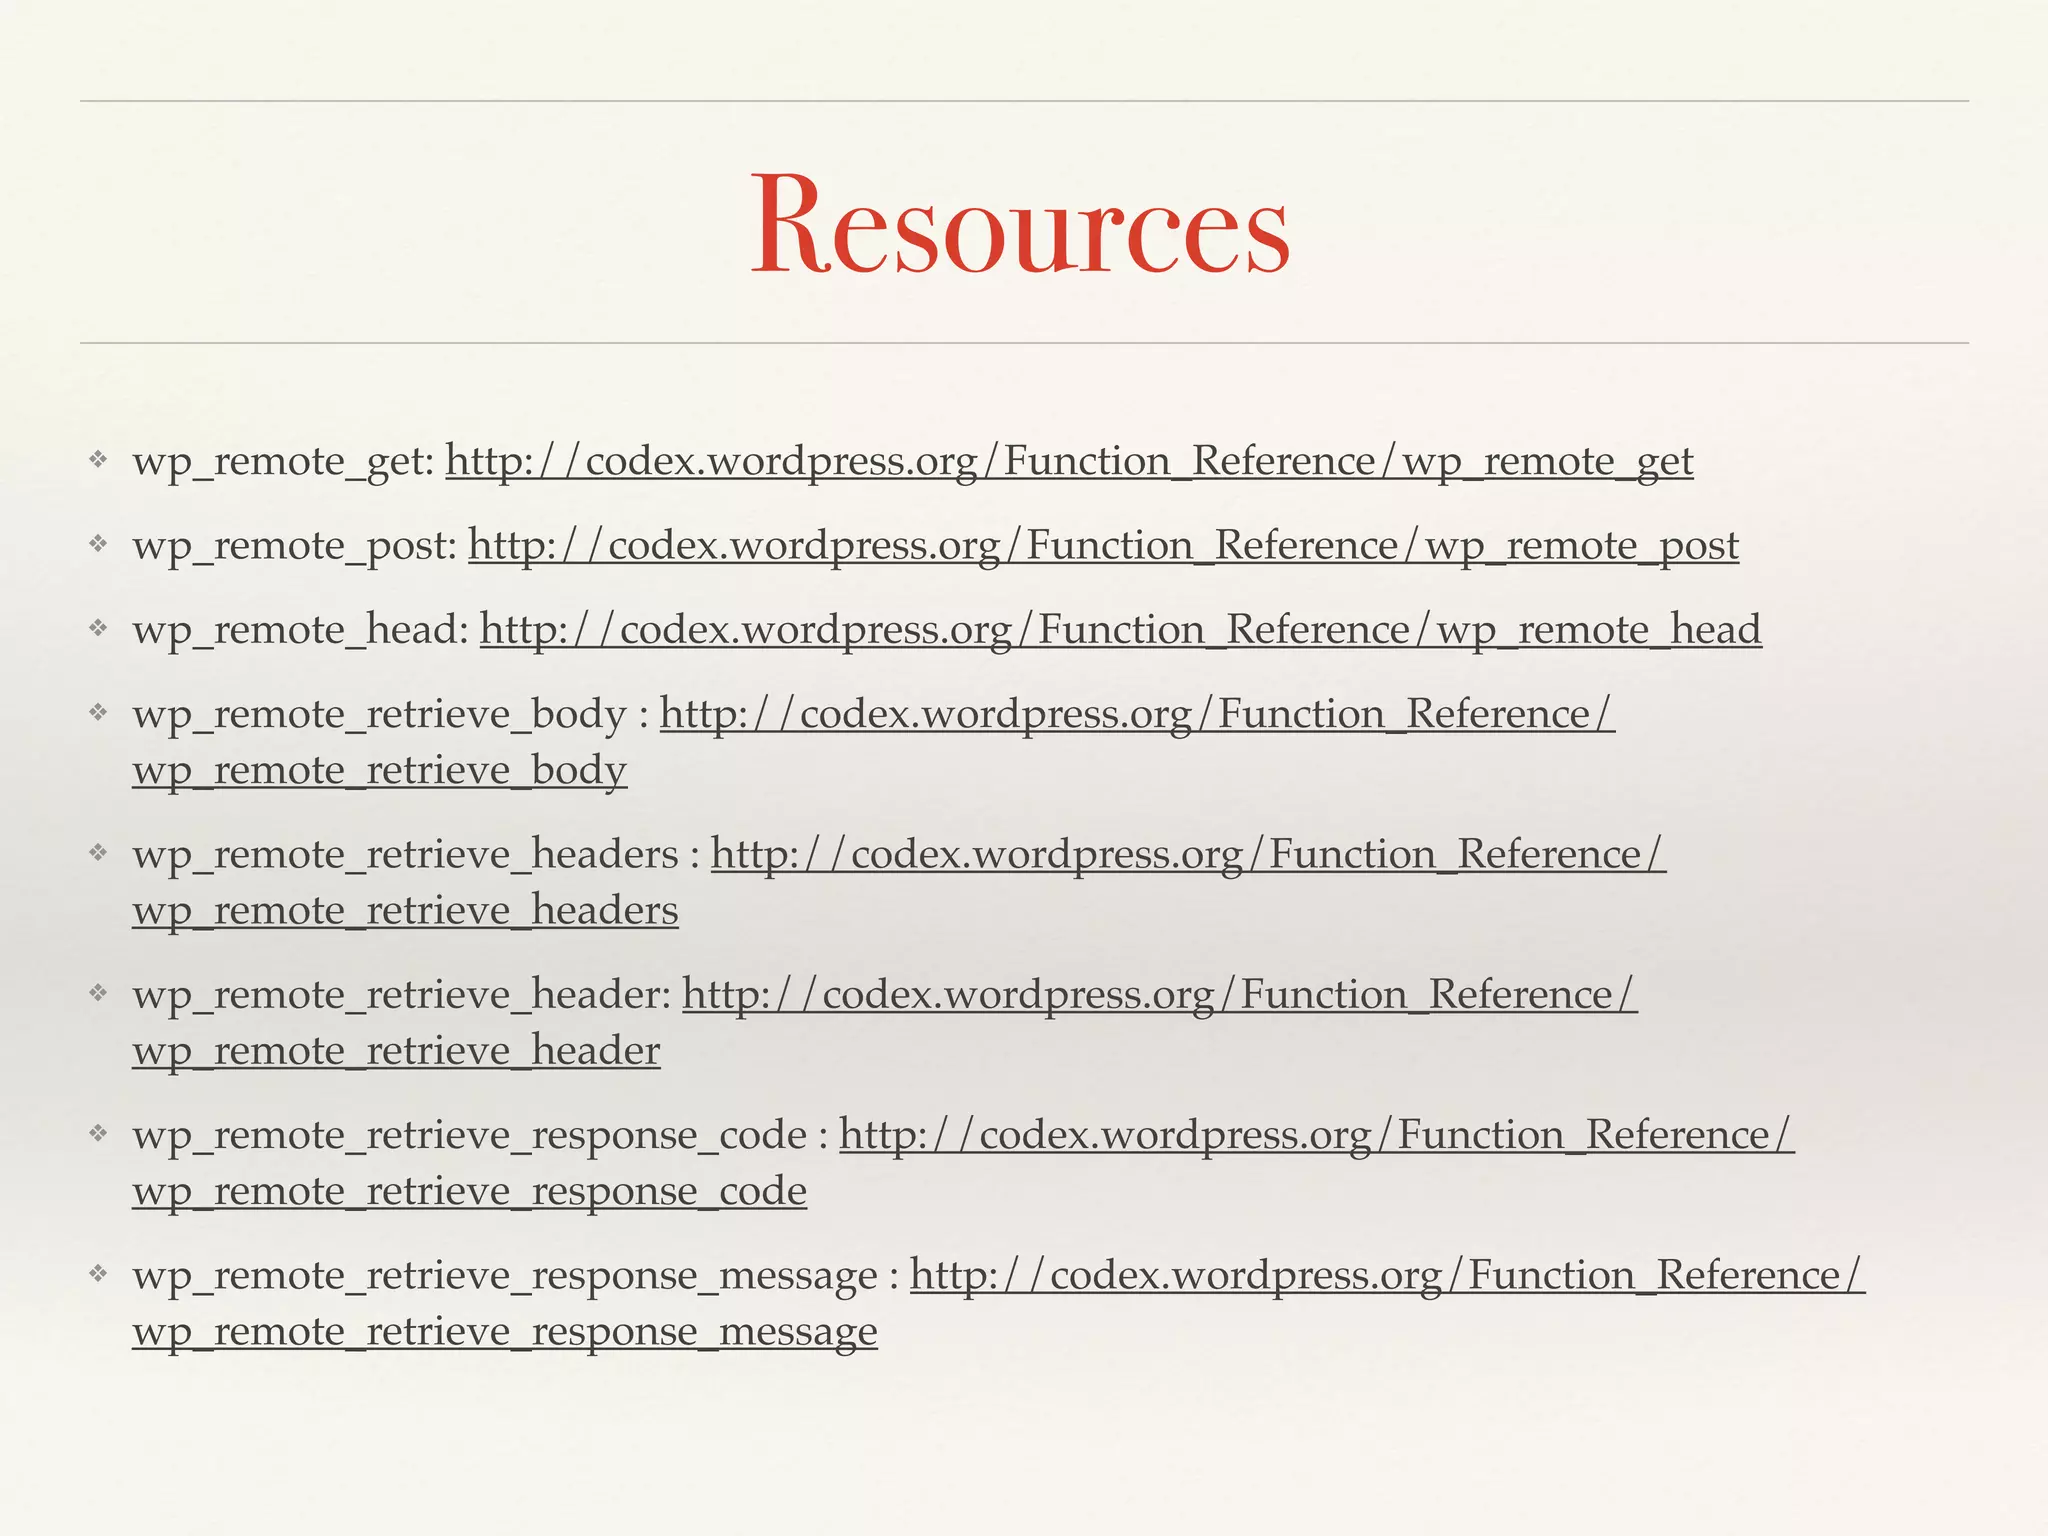The width and height of the screenshot is (2048, 1536).
Task: Open the wp_remote_get codex link
Action: (1069, 462)
